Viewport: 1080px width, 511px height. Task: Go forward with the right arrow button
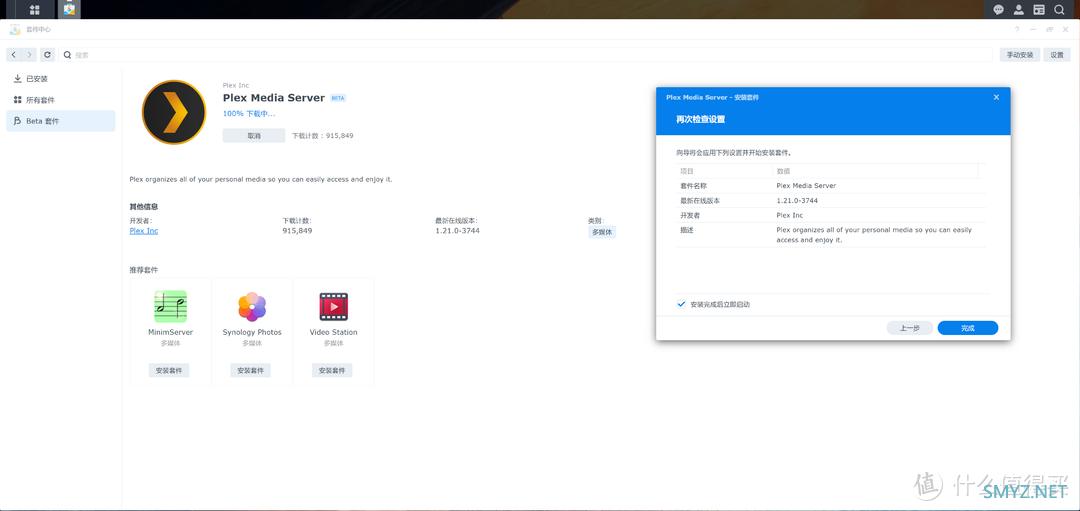pyautogui.click(x=29, y=54)
